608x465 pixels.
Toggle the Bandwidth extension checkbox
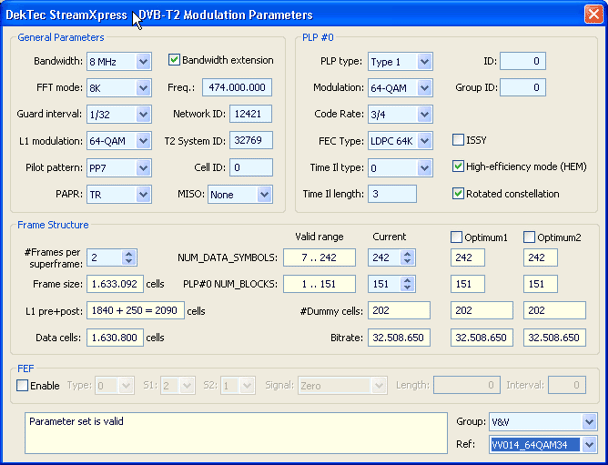[174, 60]
